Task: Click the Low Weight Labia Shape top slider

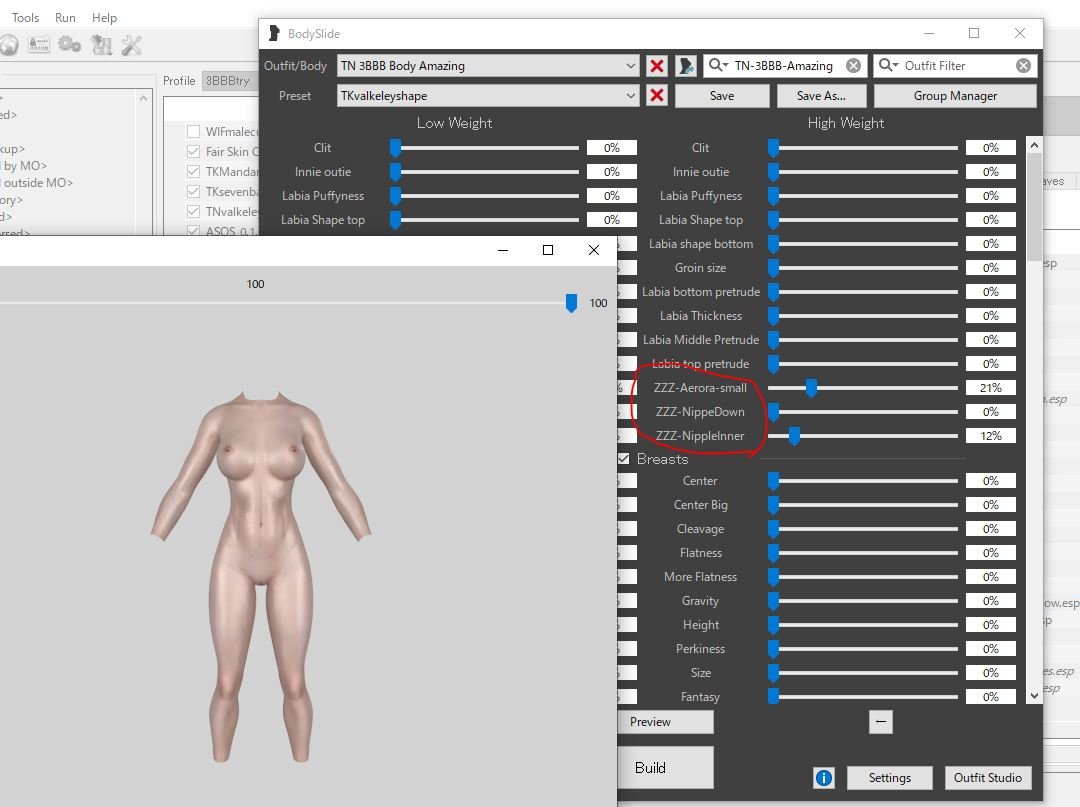Action: tap(485, 220)
